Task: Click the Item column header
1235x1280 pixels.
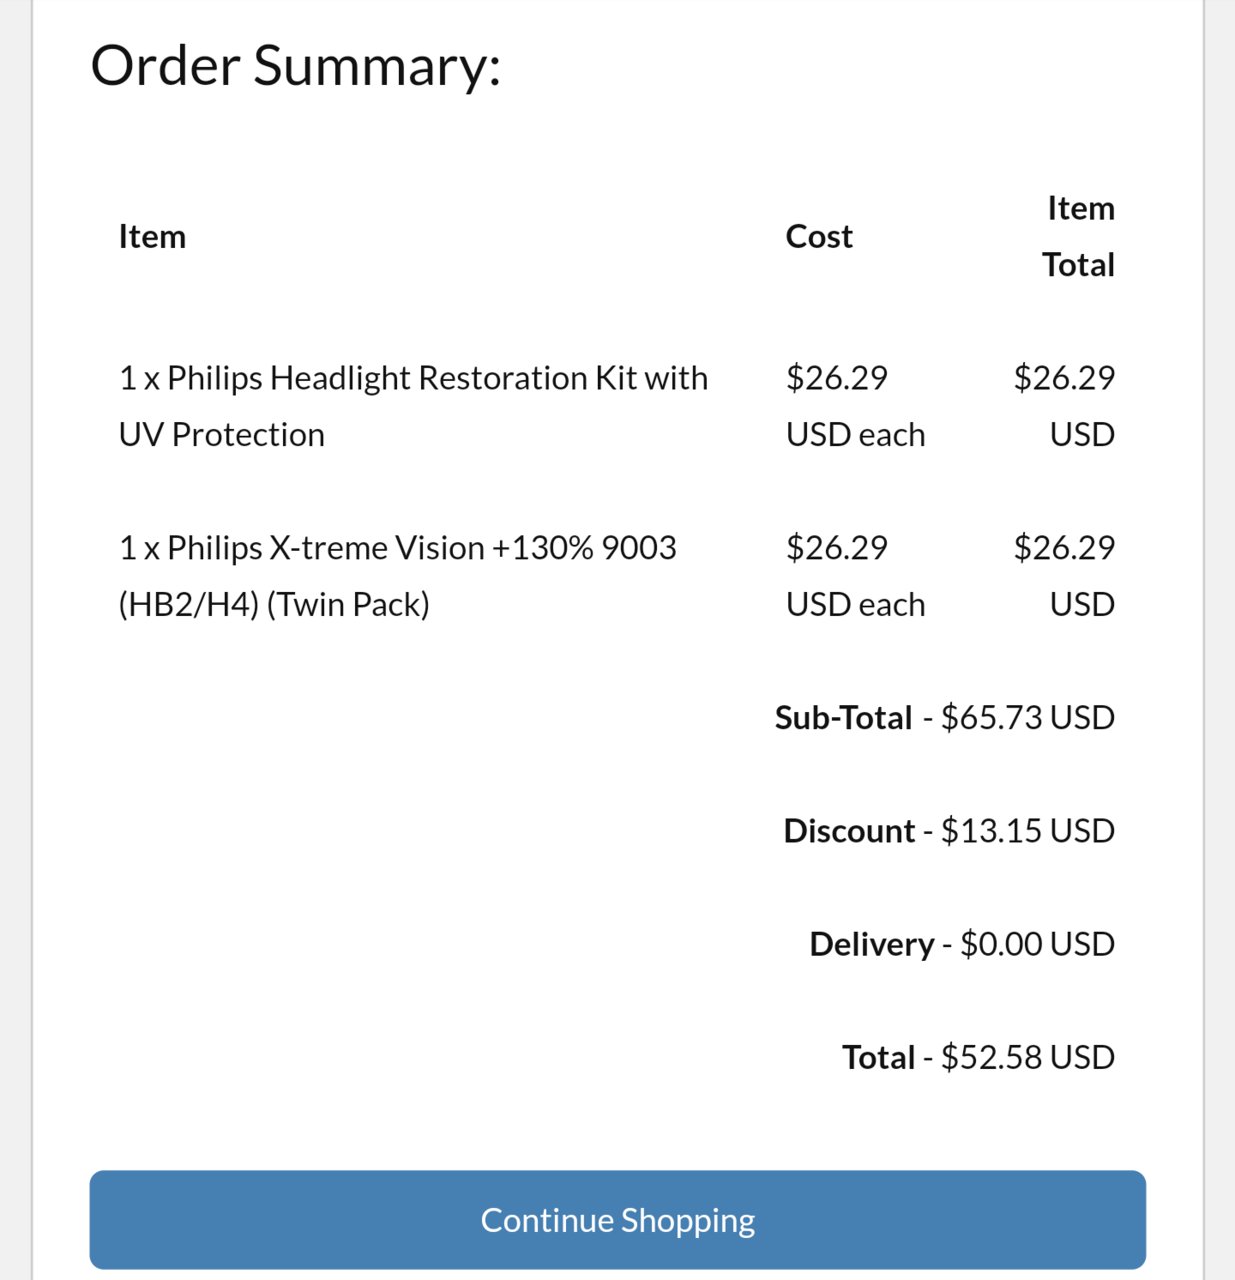Action: [x=152, y=236]
